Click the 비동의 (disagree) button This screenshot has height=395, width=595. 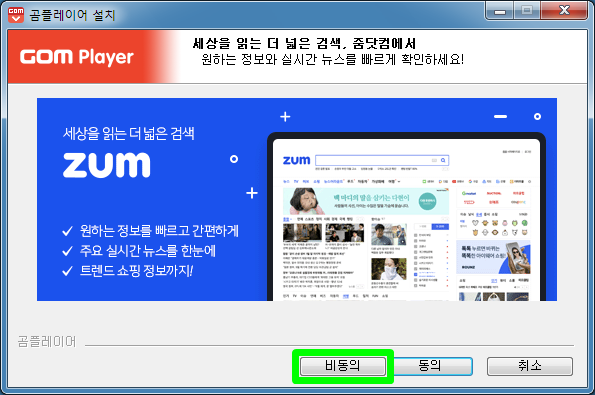(x=343, y=366)
